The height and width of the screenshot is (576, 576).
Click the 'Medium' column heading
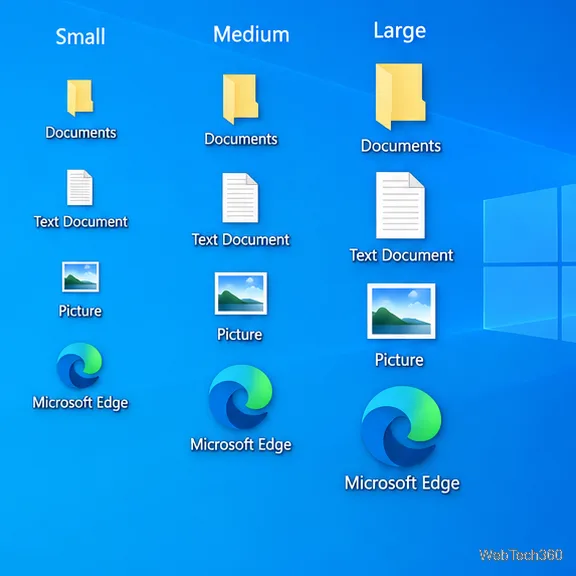251,35
